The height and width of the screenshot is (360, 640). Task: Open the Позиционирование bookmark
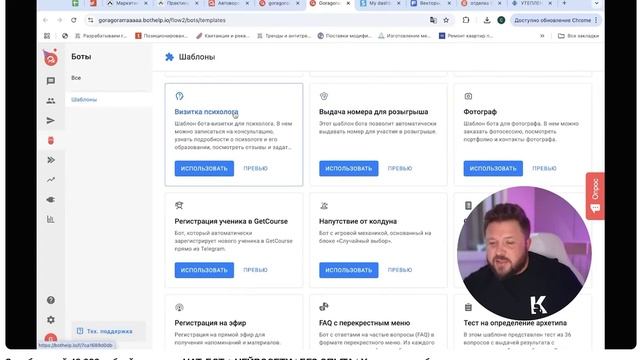[161, 36]
